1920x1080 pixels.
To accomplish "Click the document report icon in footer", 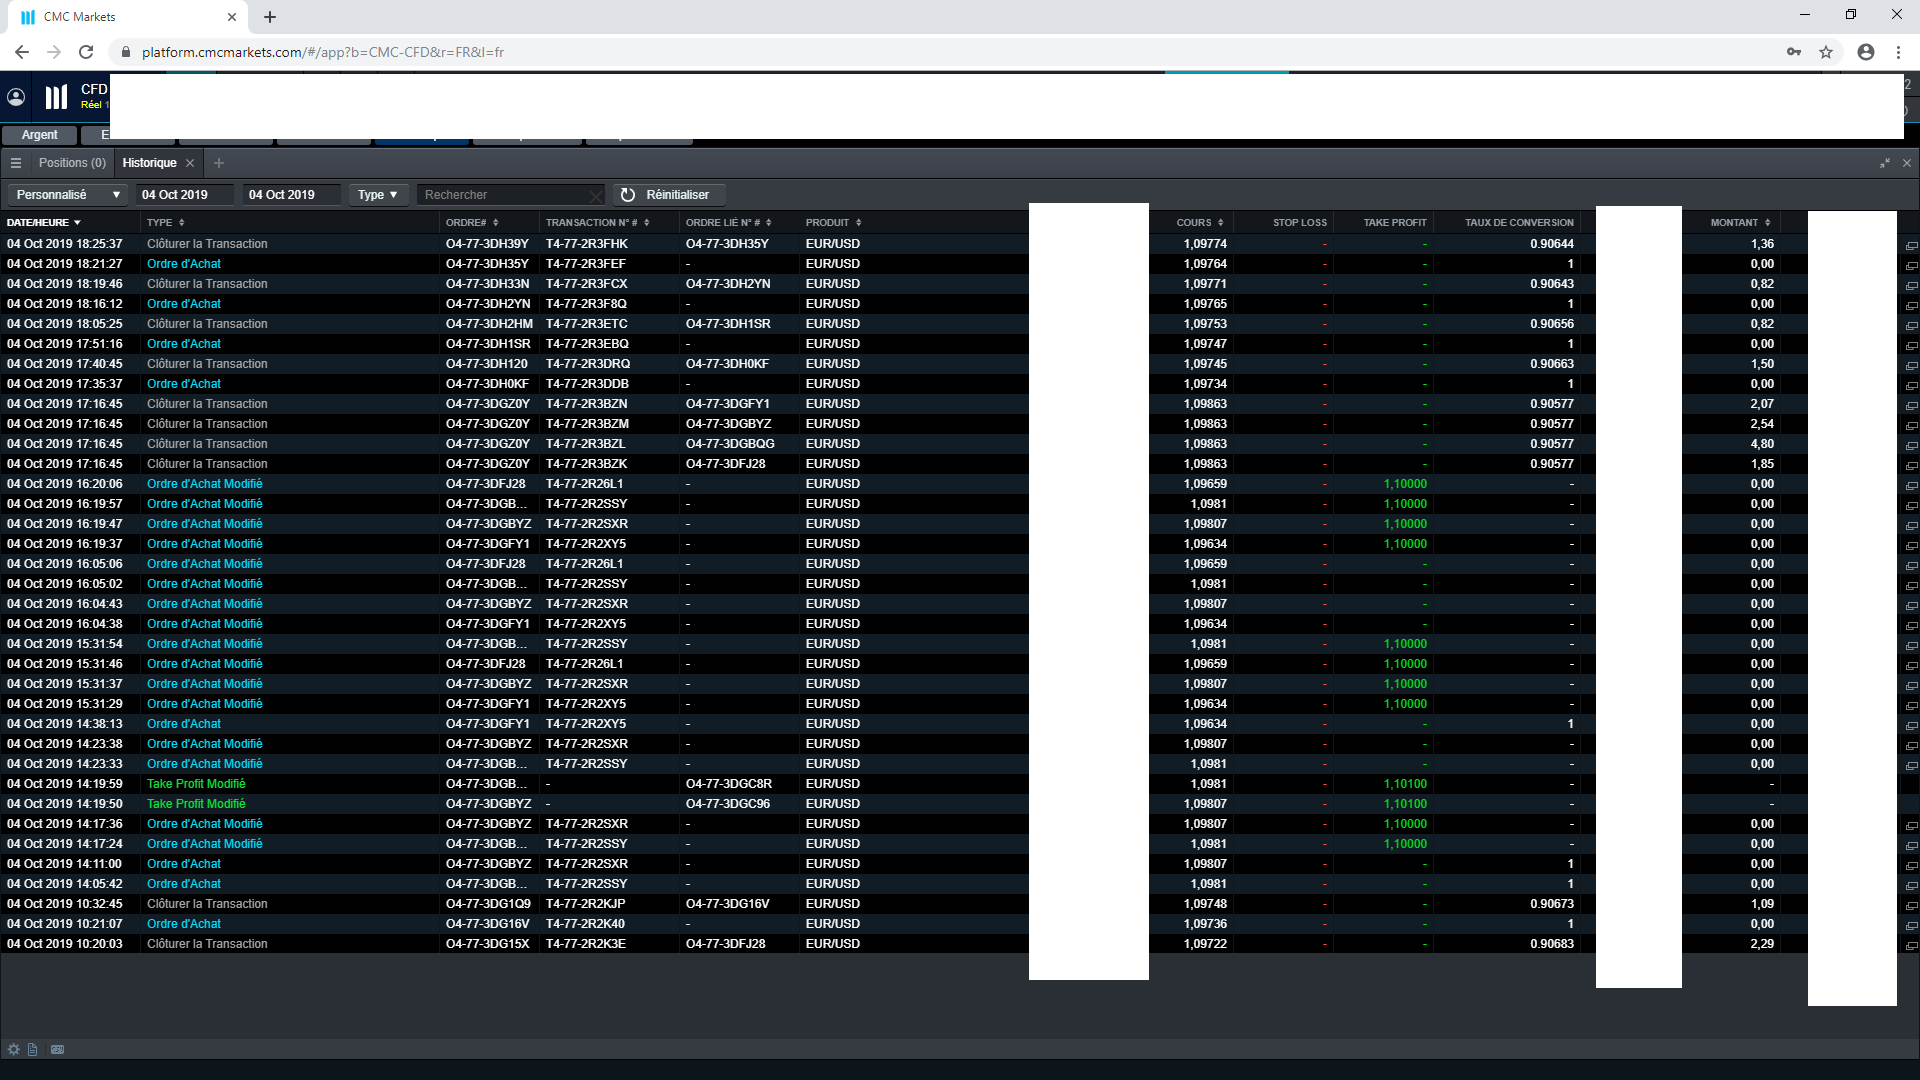I will pyautogui.click(x=33, y=1049).
